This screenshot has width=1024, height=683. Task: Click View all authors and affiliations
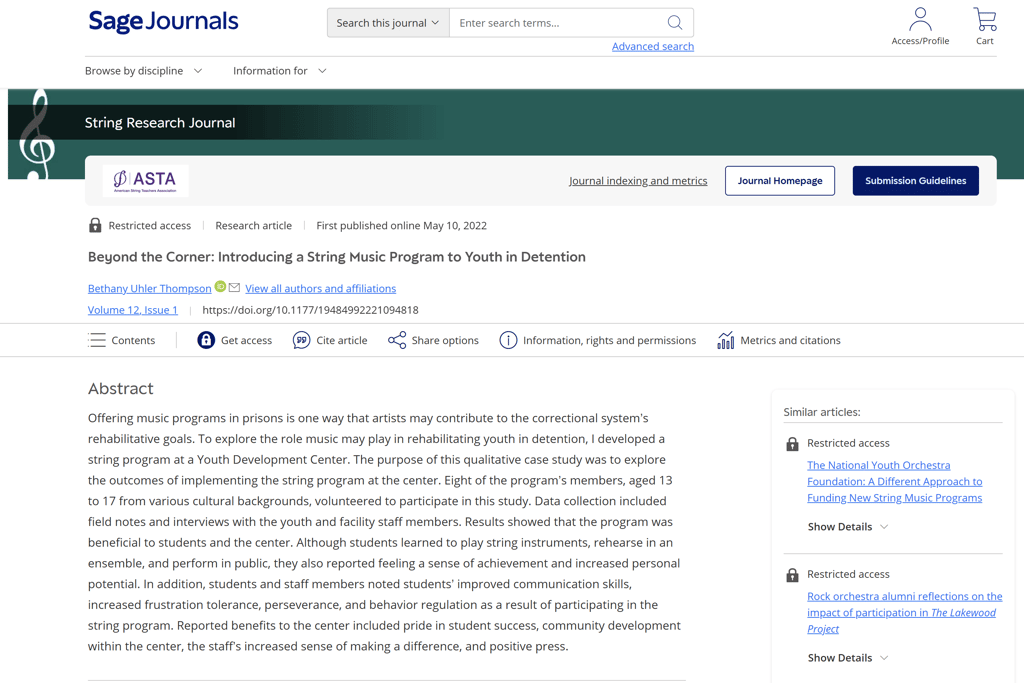click(321, 289)
